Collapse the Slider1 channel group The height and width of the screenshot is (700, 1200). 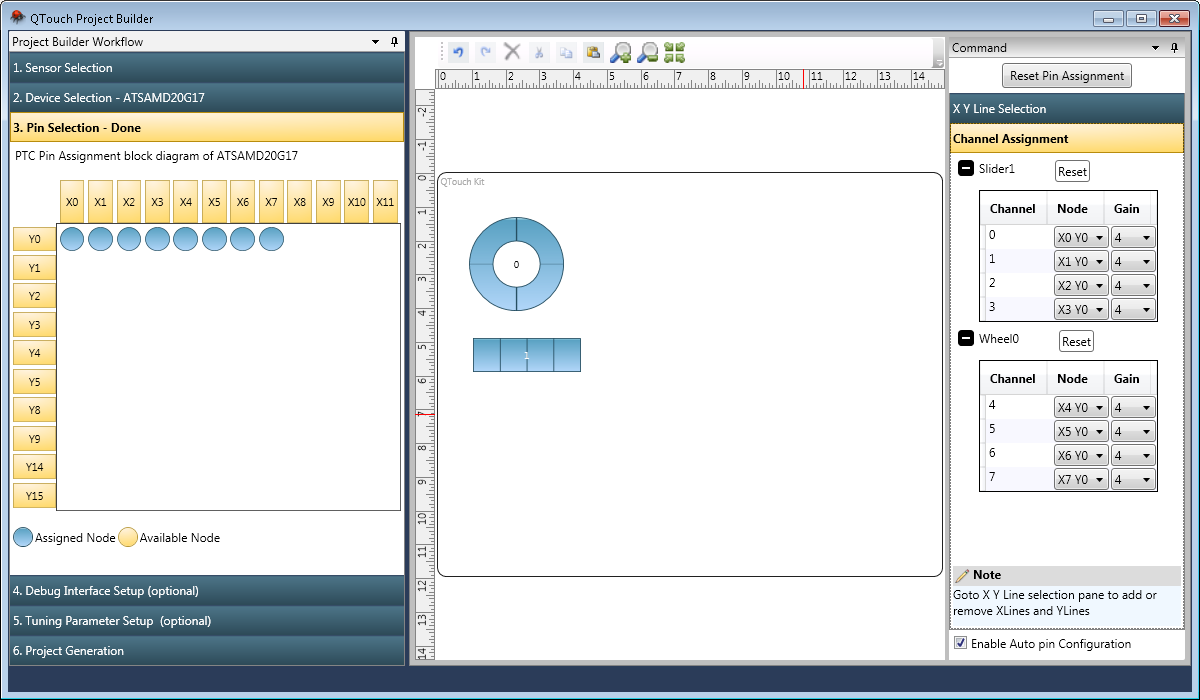[966, 169]
